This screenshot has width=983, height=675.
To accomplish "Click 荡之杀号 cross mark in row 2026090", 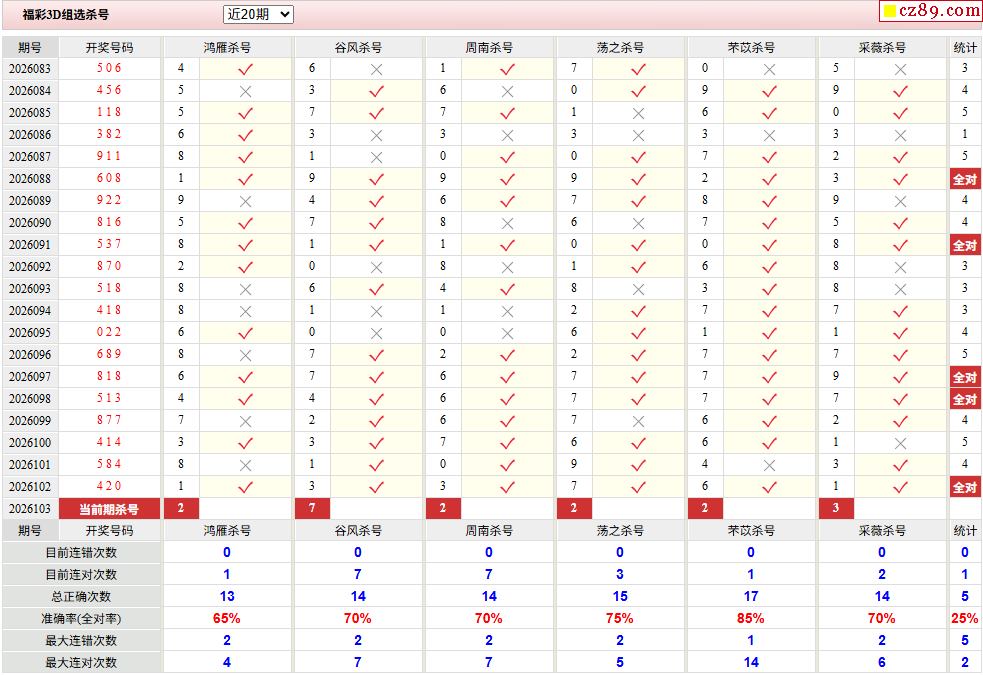I will pos(638,223).
